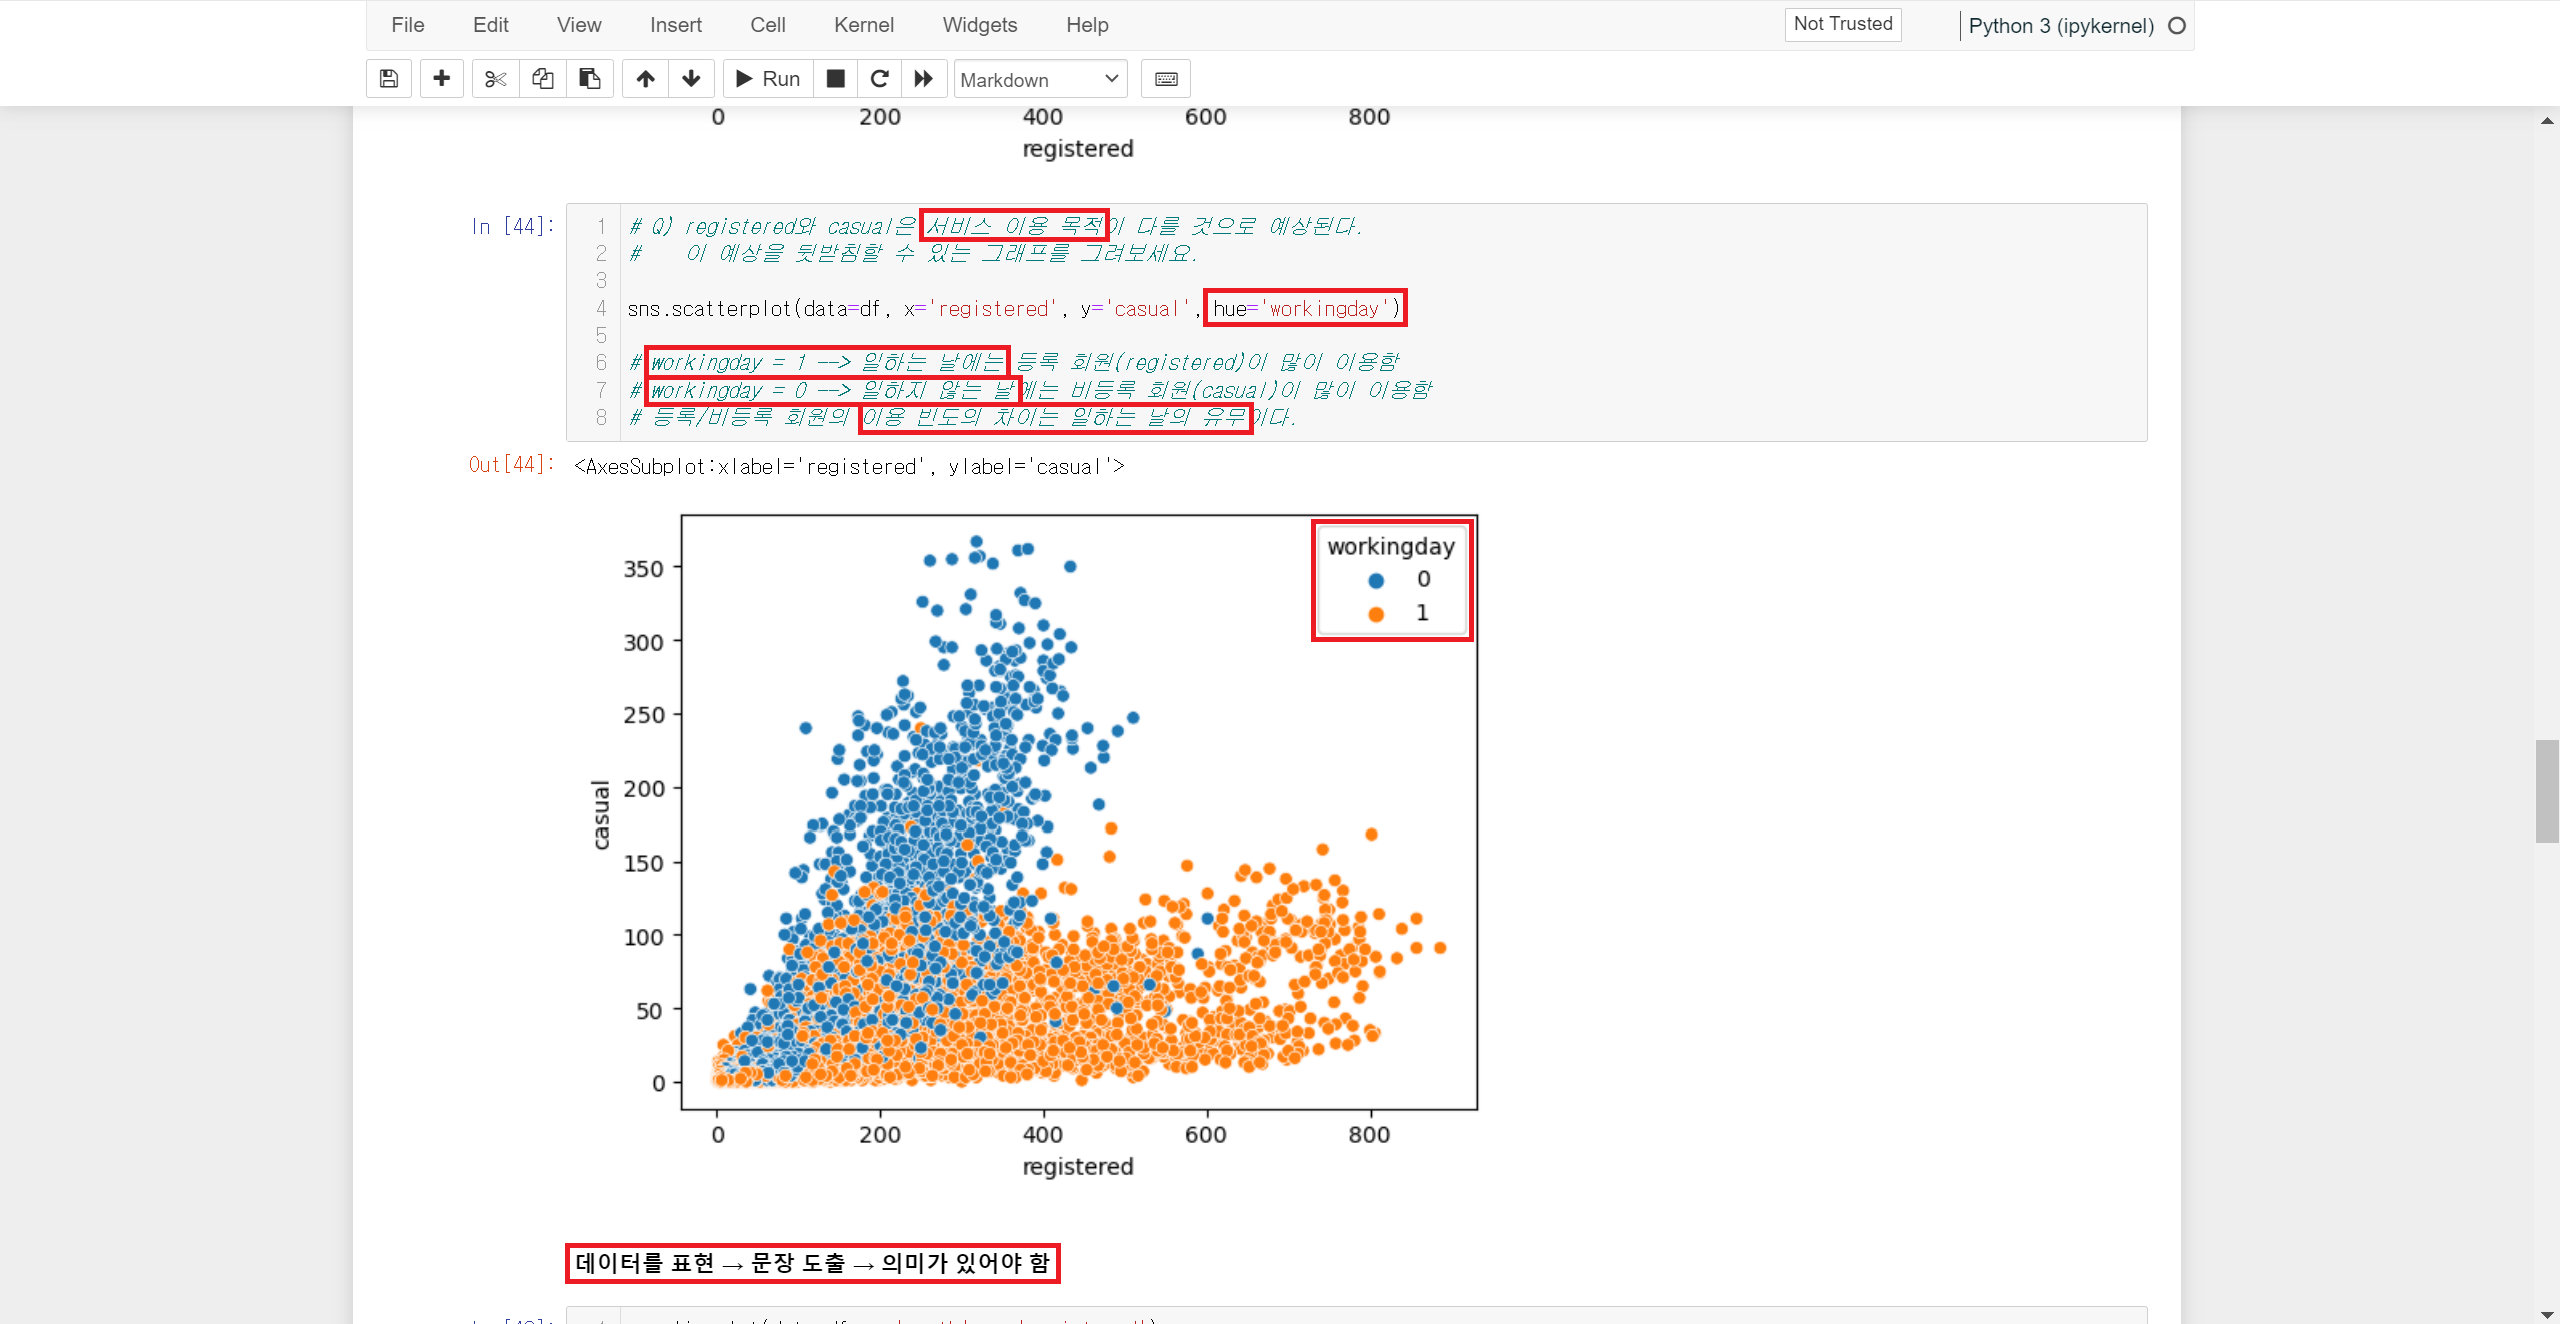2560x1324 pixels.
Task: Interrupt the kernel with the stop icon
Action: [x=836, y=79]
